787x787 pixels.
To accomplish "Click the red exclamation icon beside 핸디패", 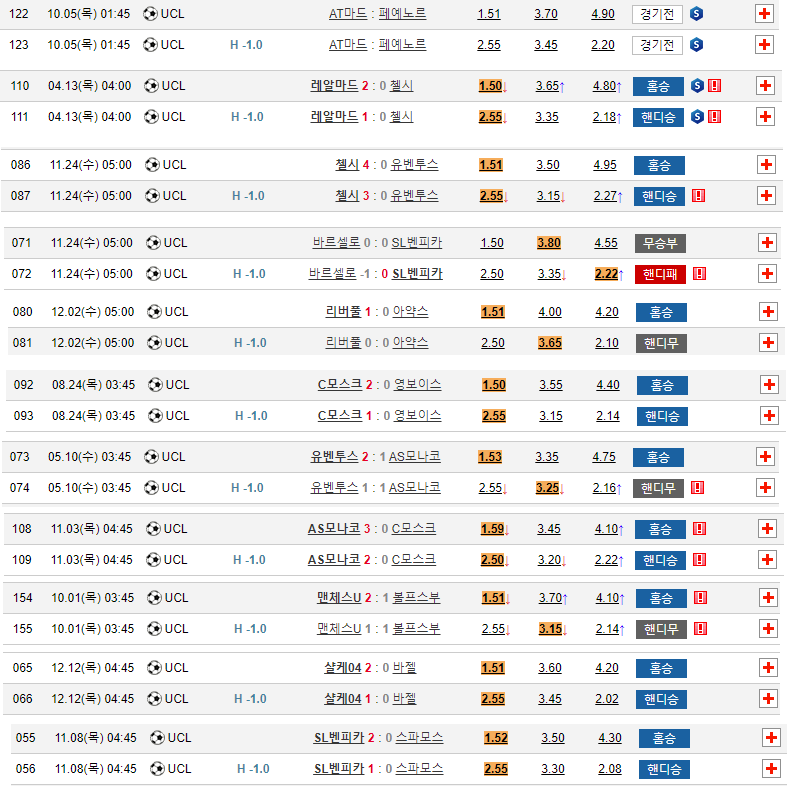I will click(699, 273).
